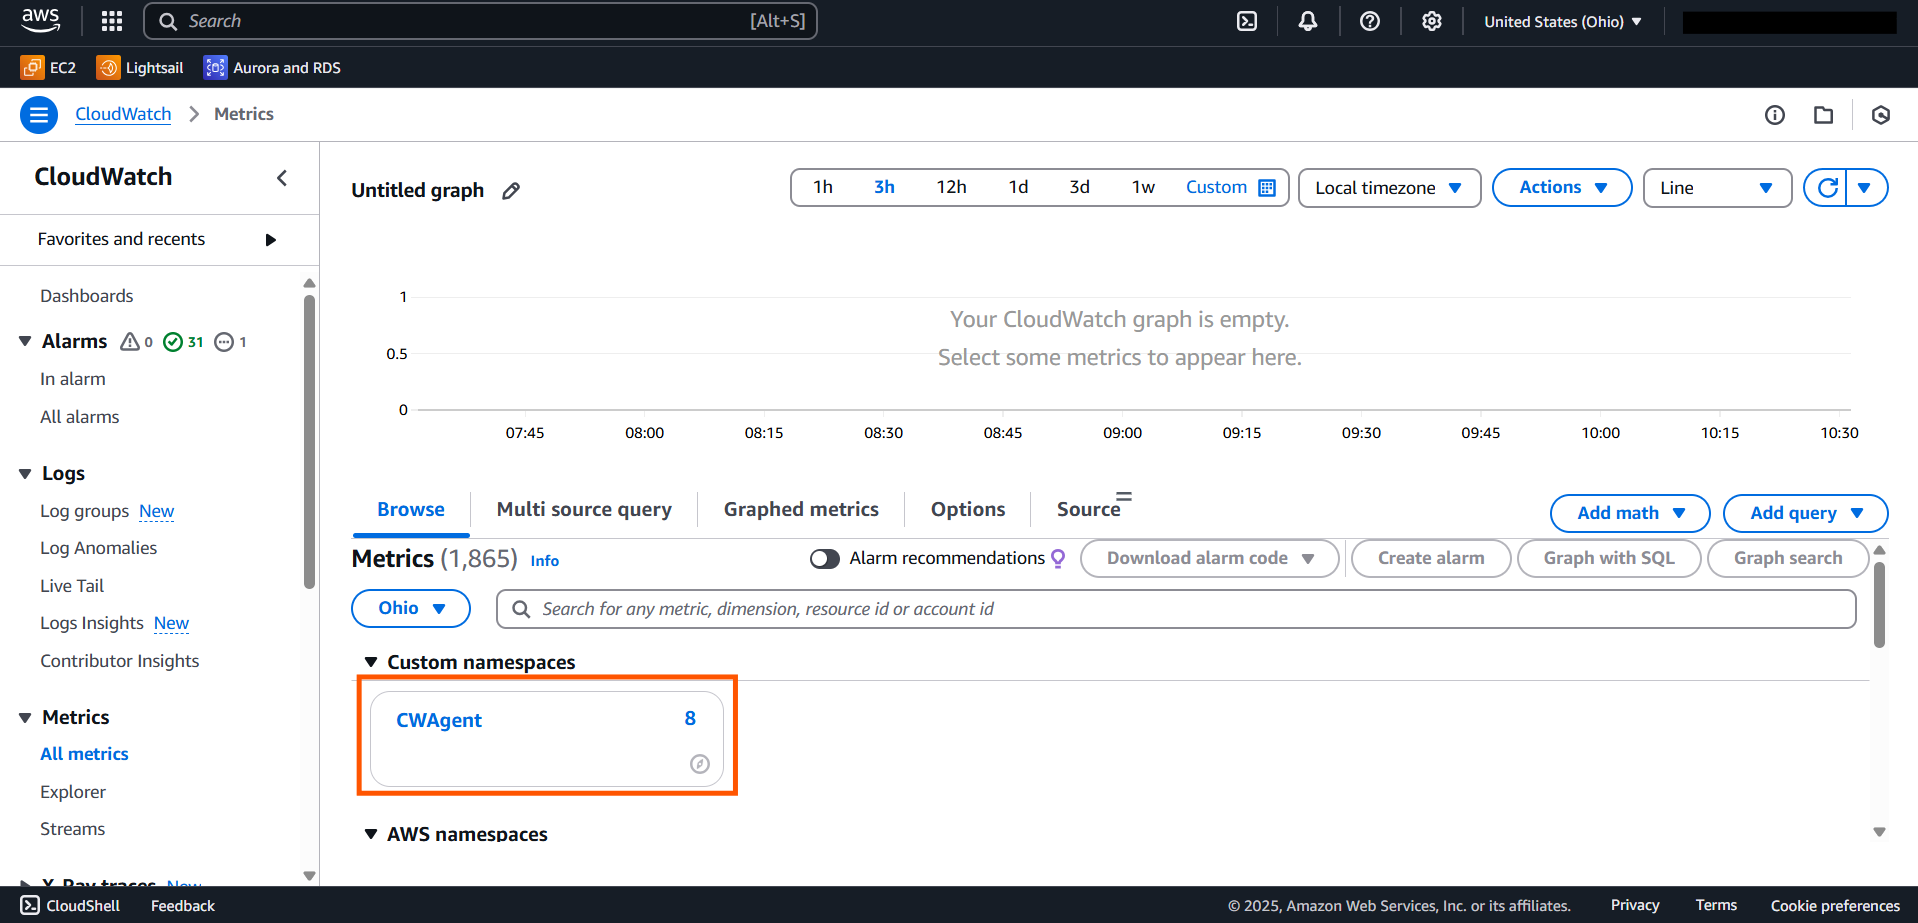Click the top AWS search box
The image size is (1918, 923).
pos(480,21)
